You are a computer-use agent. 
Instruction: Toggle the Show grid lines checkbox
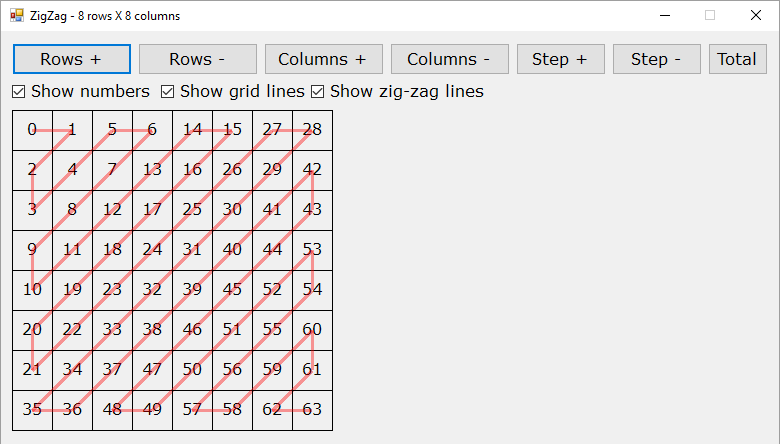168,91
